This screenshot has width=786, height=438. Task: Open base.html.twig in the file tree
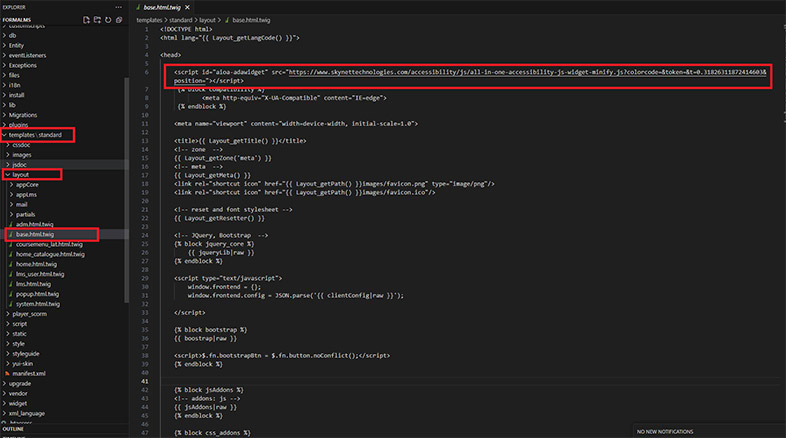35,235
